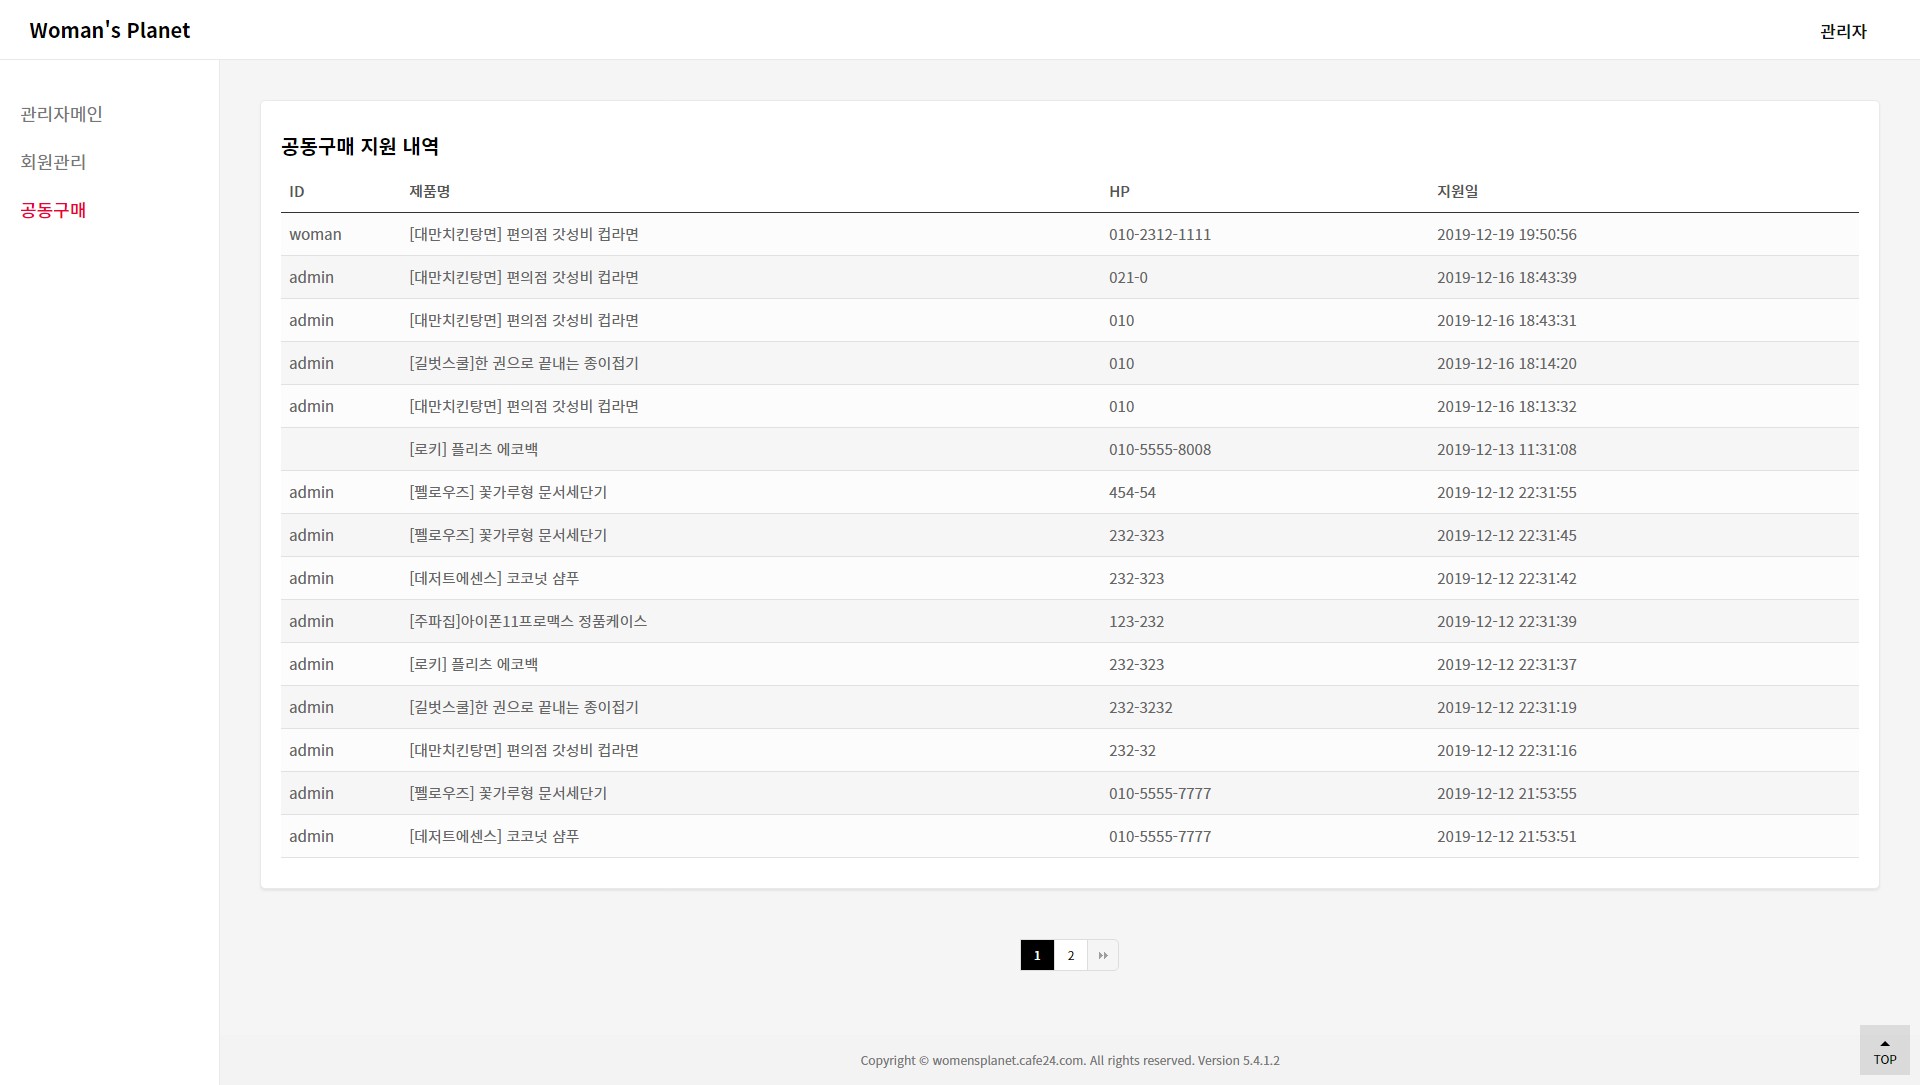Select date 2019-12-16 18:43:39
The width and height of the screenshot is (1920, 1085).
point(1507,278)
